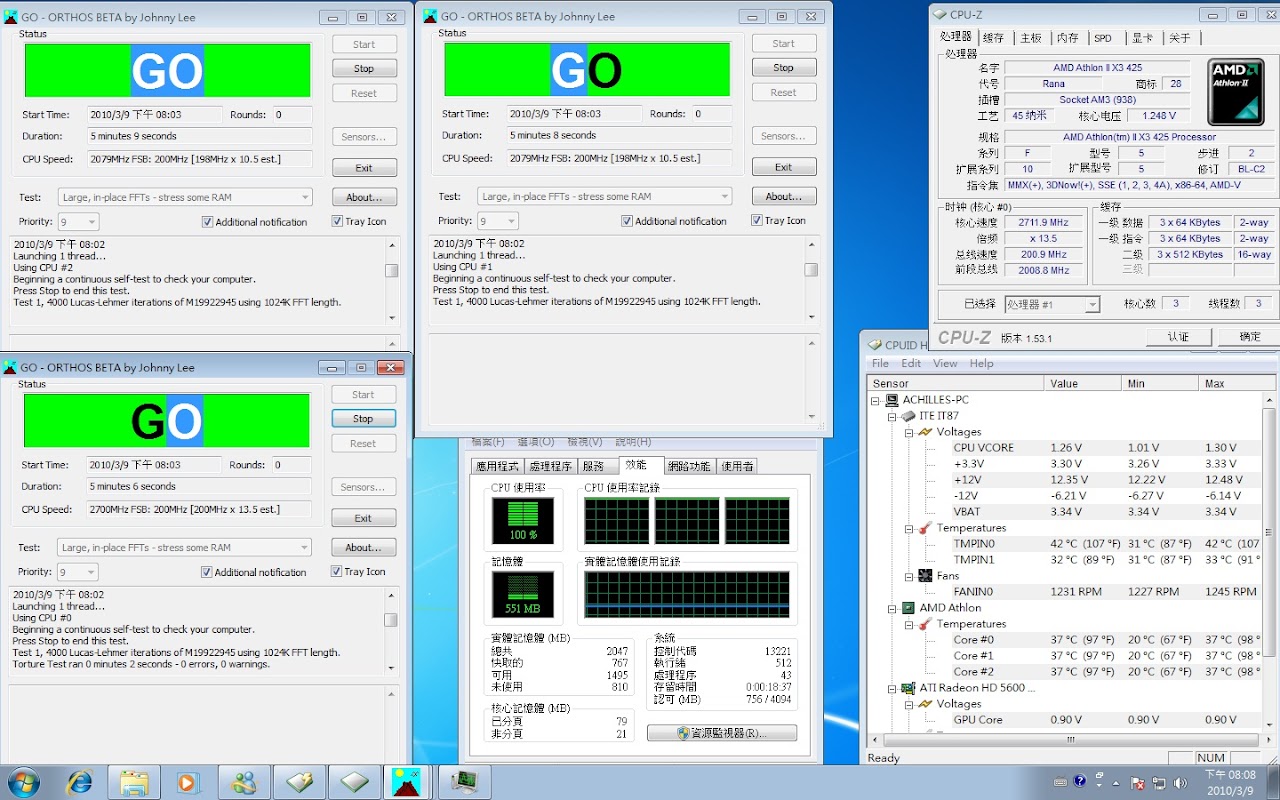Click the volume speaker tray icon
Image resolution: width=1280 pixels, height=800 pixels.
pyautogui.click(x=1180, y=782)
